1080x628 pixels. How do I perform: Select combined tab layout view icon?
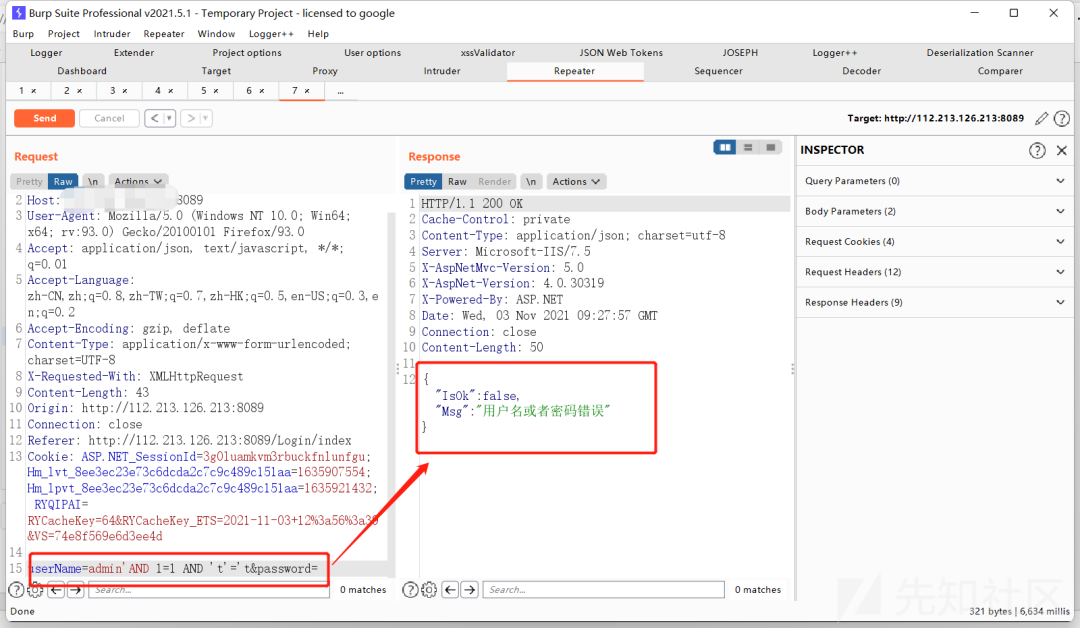771,147
